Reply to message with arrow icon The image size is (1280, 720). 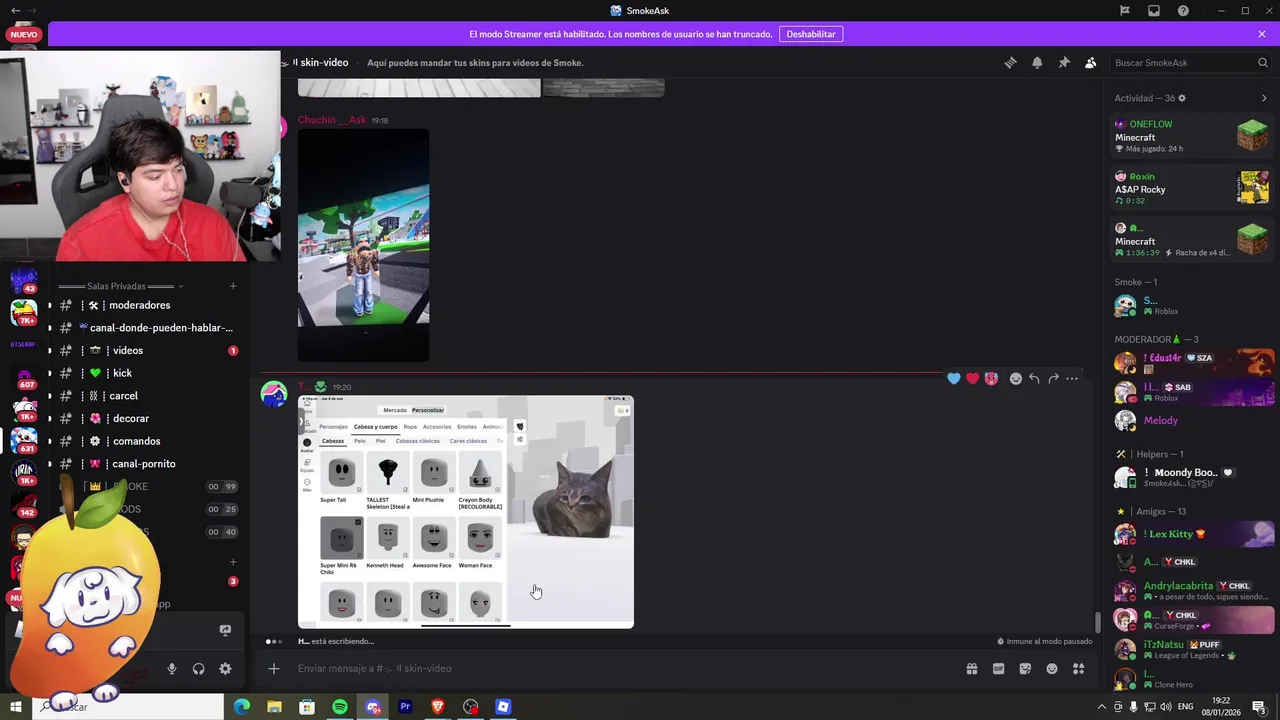tap(1034, 378)
